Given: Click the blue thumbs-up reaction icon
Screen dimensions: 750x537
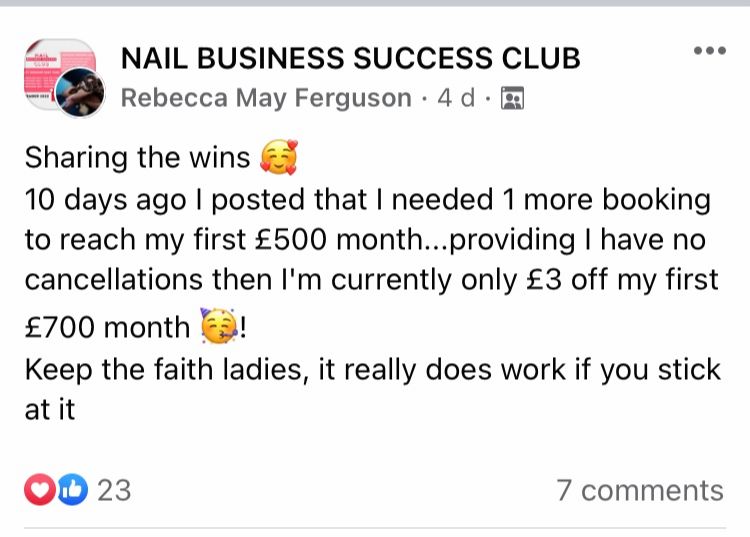Looking at the screenshot, I should pyautogui.click(x=72, y=490).
